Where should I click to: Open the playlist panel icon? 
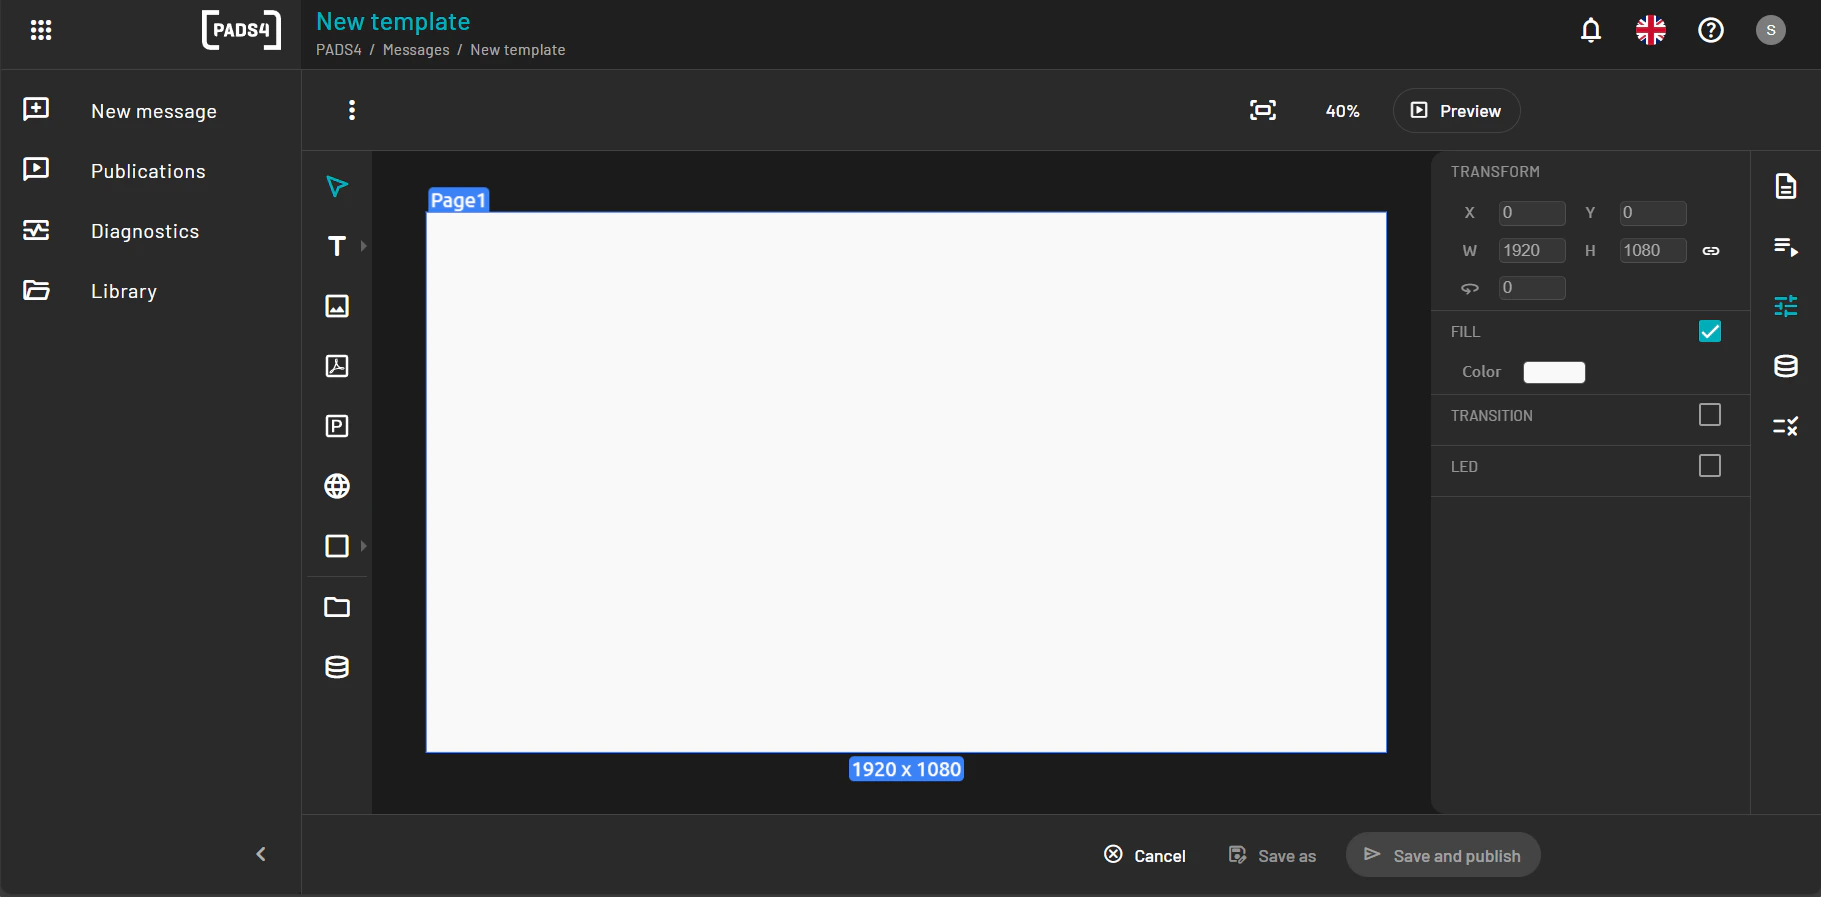(x=1786, y=246)
